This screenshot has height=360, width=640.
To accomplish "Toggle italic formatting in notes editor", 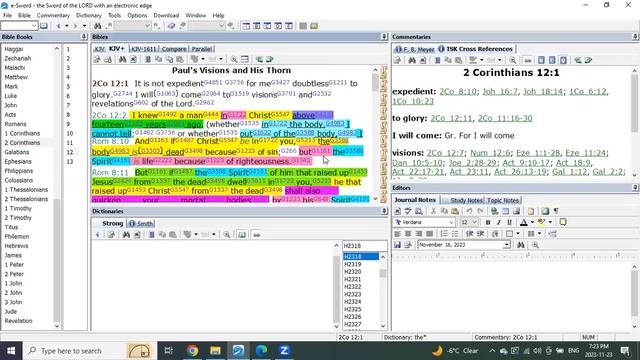I will [498, 222].
